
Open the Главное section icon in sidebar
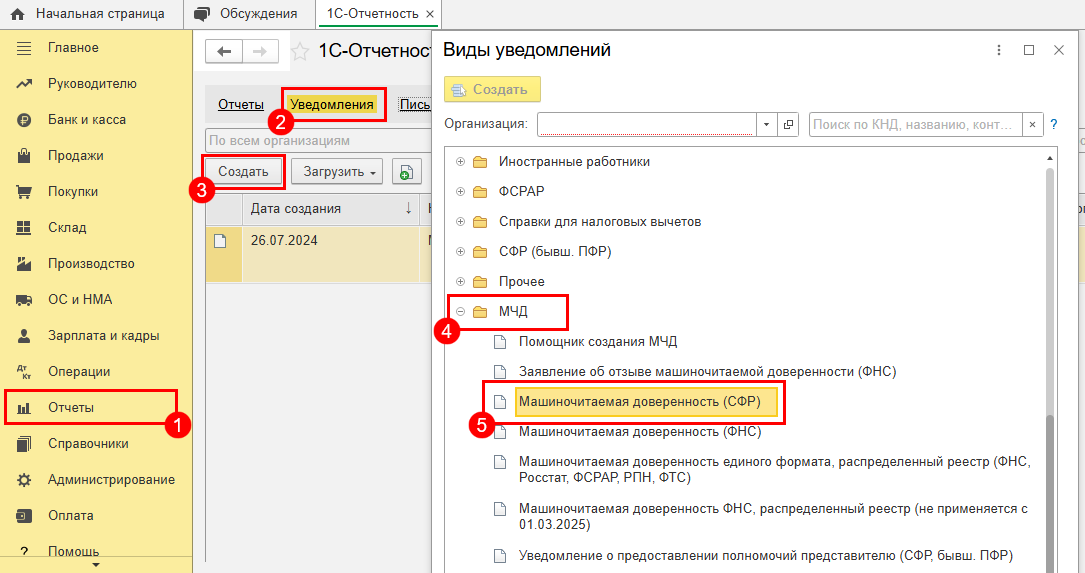pos(24,48)
